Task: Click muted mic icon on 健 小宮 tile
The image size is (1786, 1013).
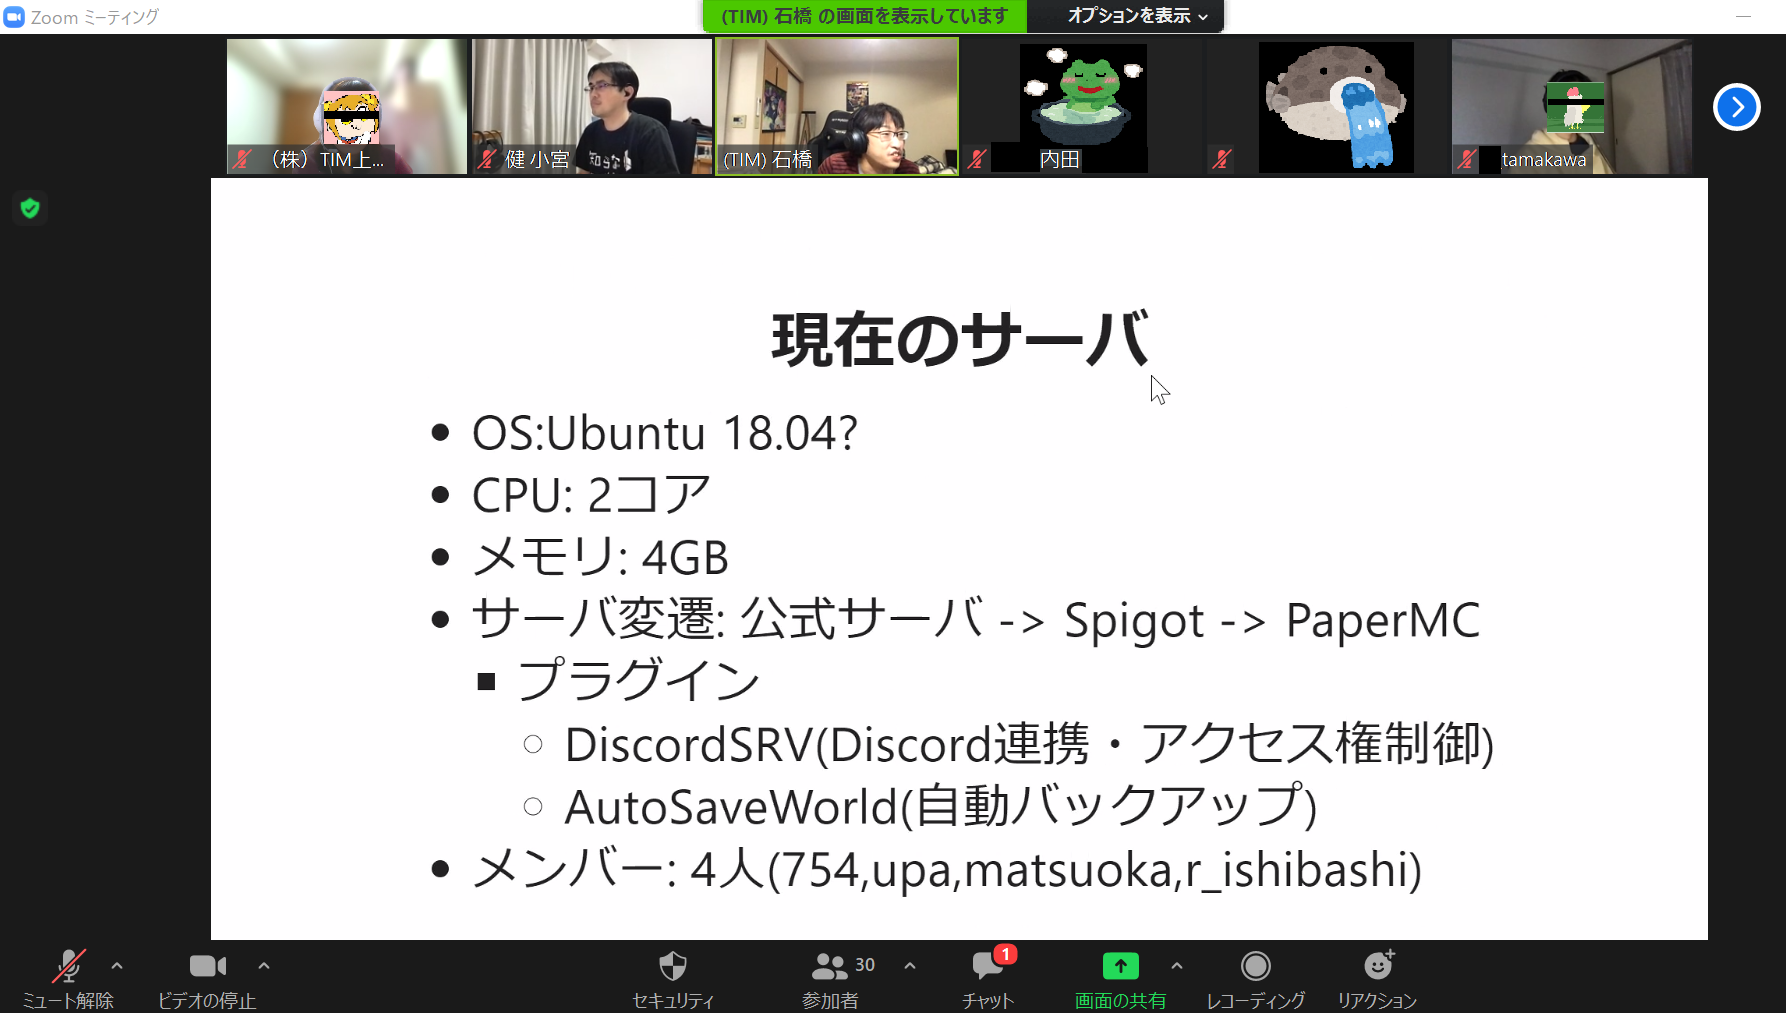Action: point(486,158)
